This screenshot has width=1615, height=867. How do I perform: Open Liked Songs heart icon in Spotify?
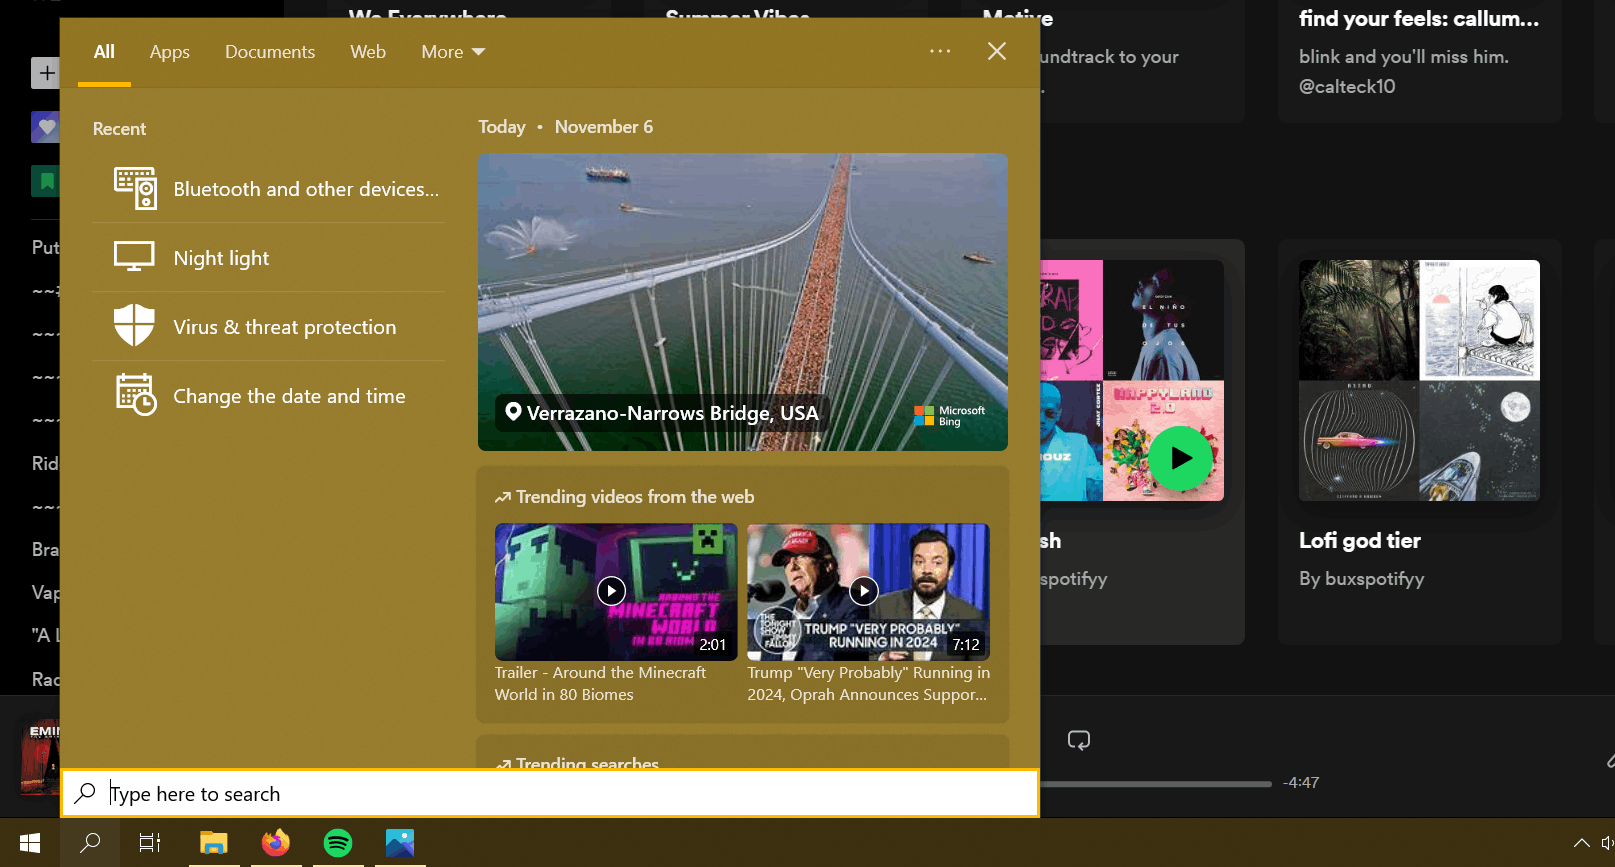[x=46, y=127]
